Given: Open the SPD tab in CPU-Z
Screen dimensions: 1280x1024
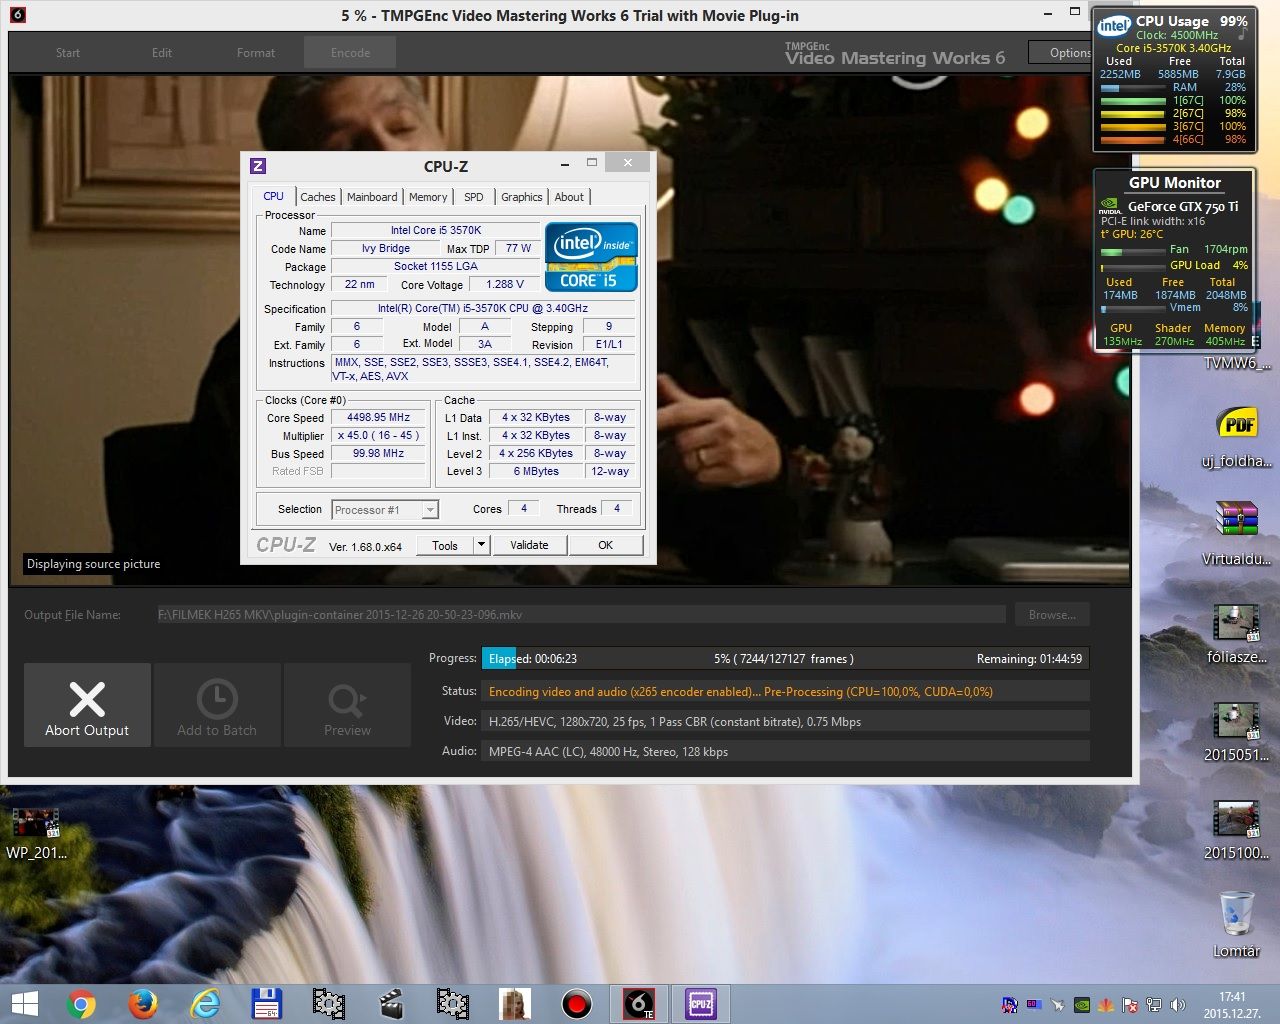Looking at the screenshot, I should [474, 197].
